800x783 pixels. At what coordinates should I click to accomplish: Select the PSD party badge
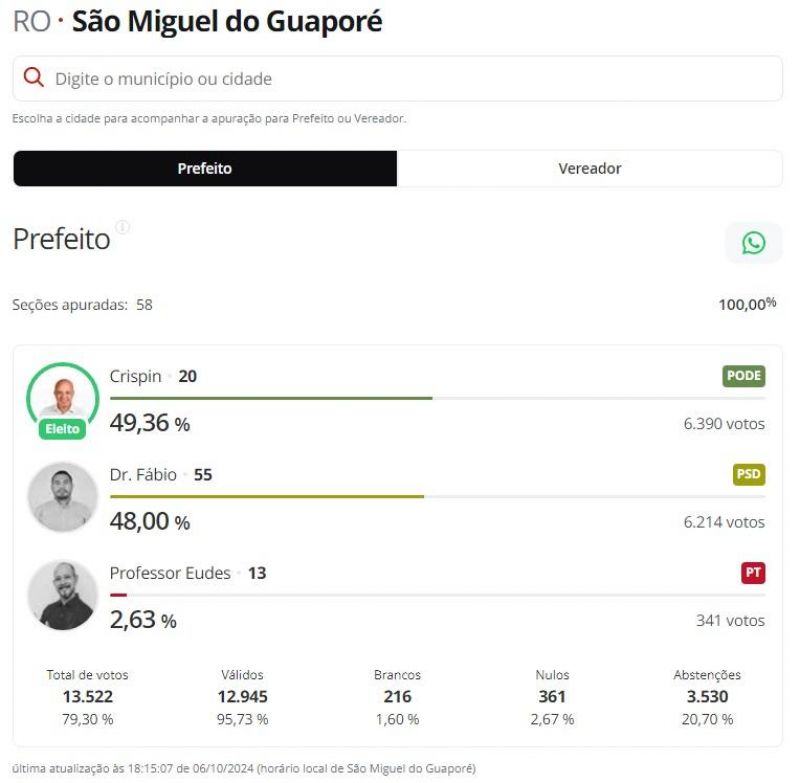point(749,473)
